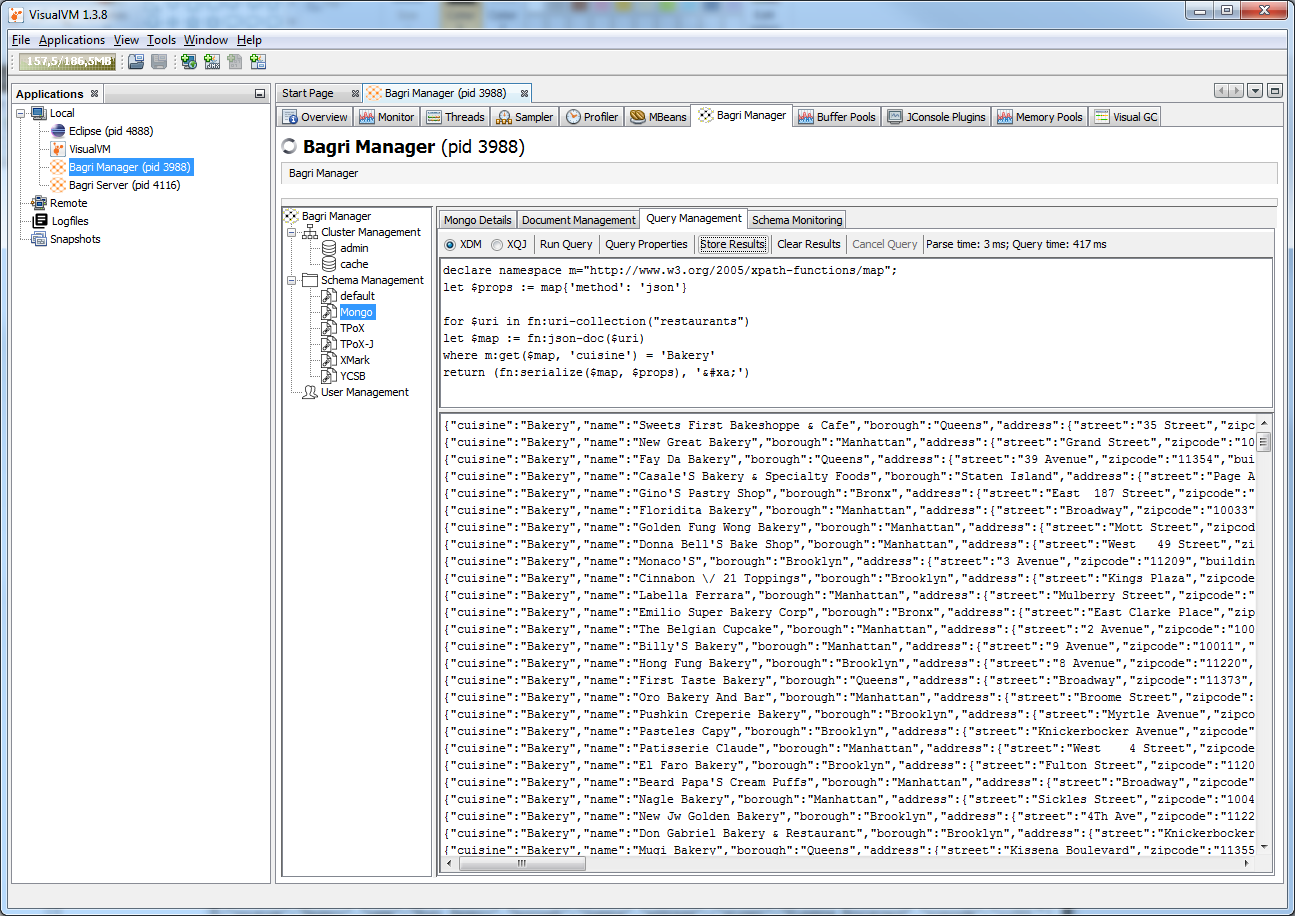
Task: Open the MBeans tab
Action: point(659,117)
